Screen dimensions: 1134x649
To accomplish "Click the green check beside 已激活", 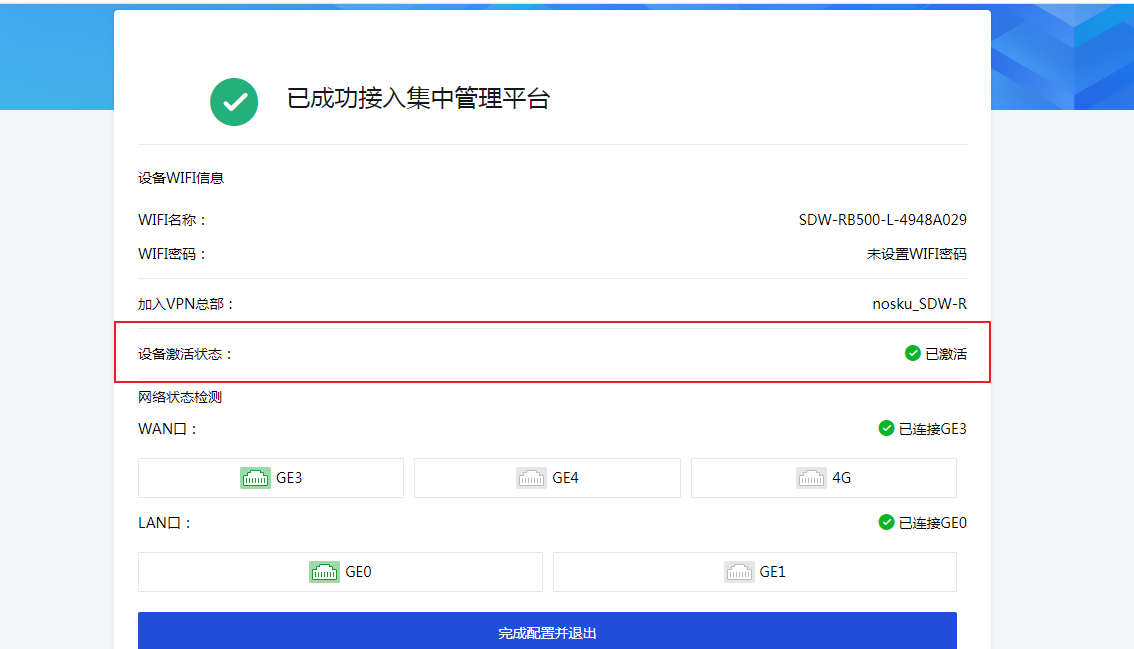I will pos(912,353).
